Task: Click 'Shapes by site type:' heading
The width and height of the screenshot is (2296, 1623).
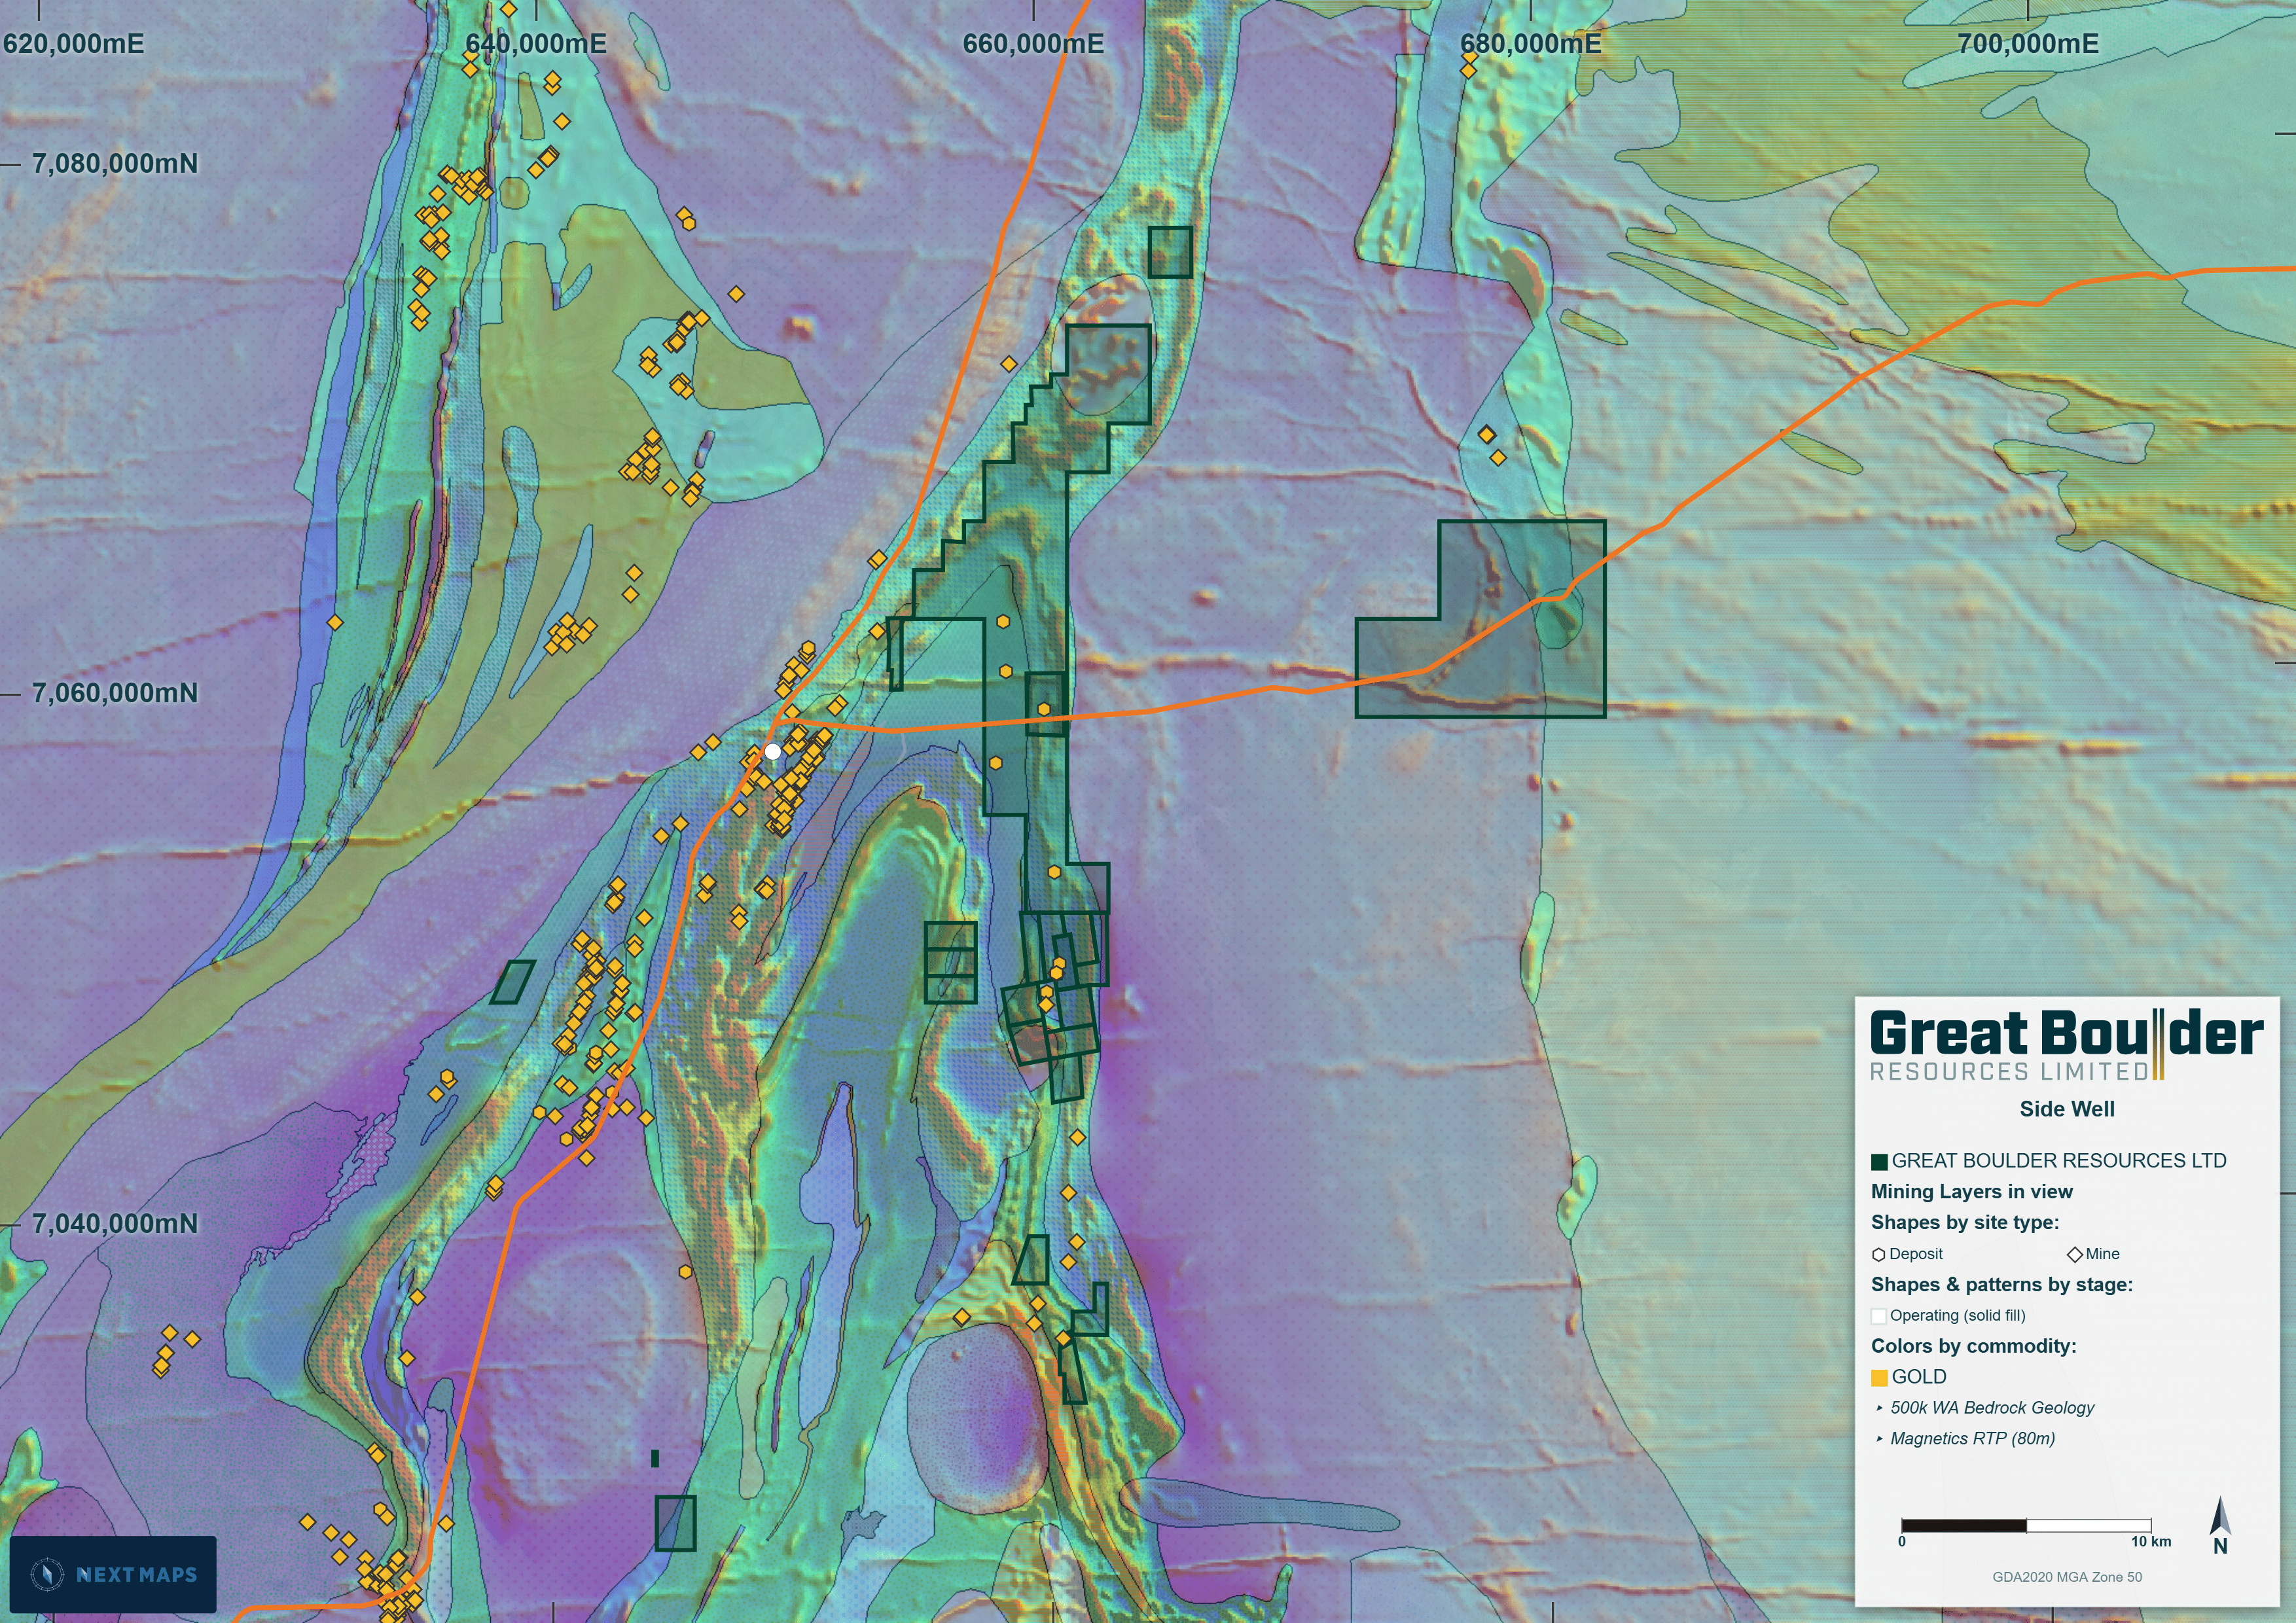Action: 1965,1223
